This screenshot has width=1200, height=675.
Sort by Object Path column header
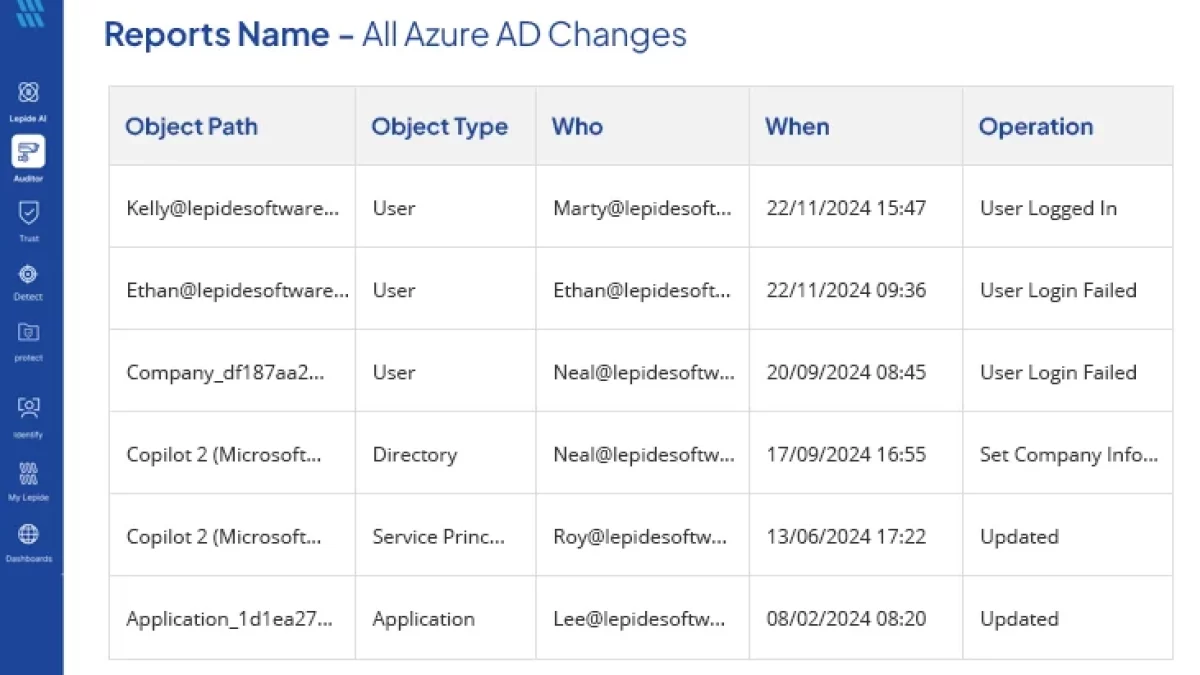191,127
